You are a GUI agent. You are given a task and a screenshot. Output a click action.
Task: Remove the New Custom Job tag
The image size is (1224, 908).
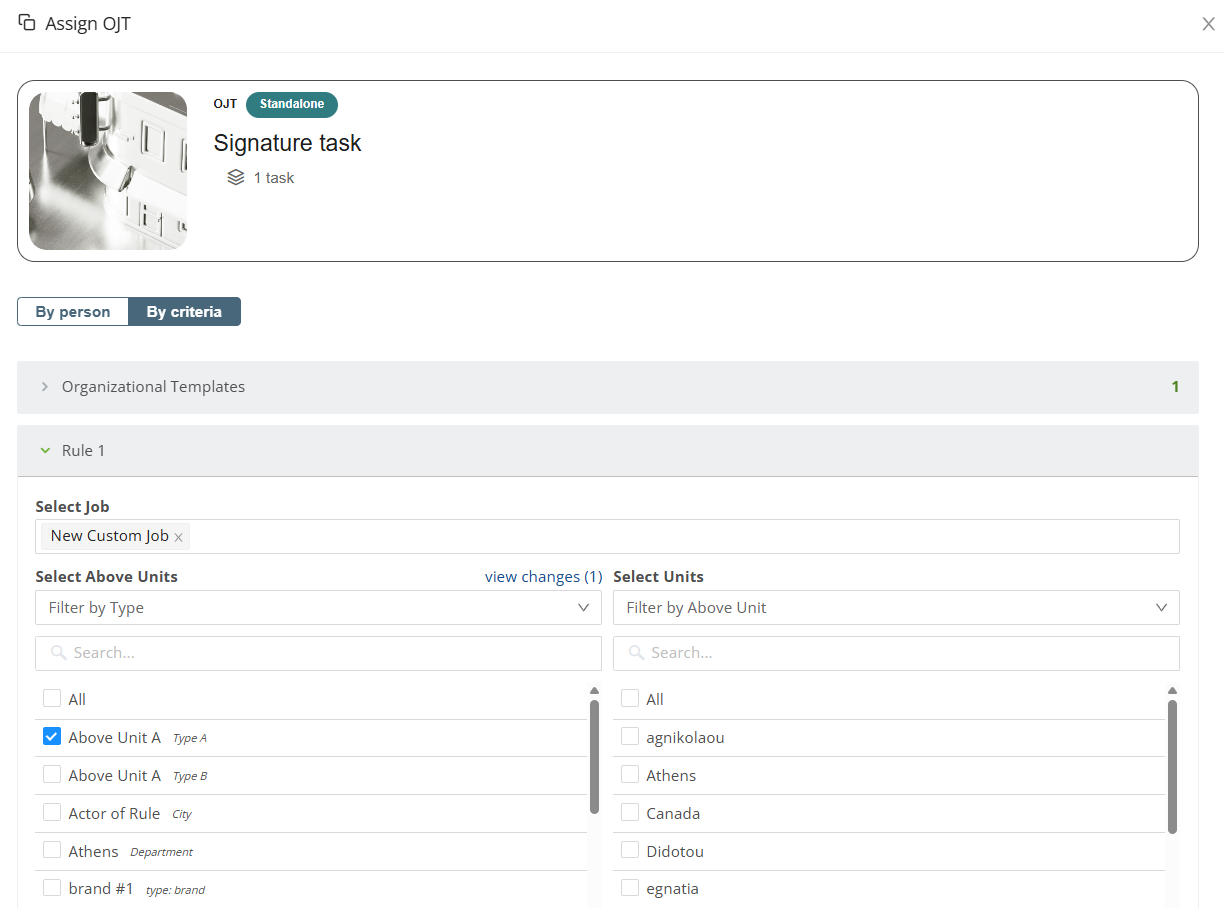(178, 537)
